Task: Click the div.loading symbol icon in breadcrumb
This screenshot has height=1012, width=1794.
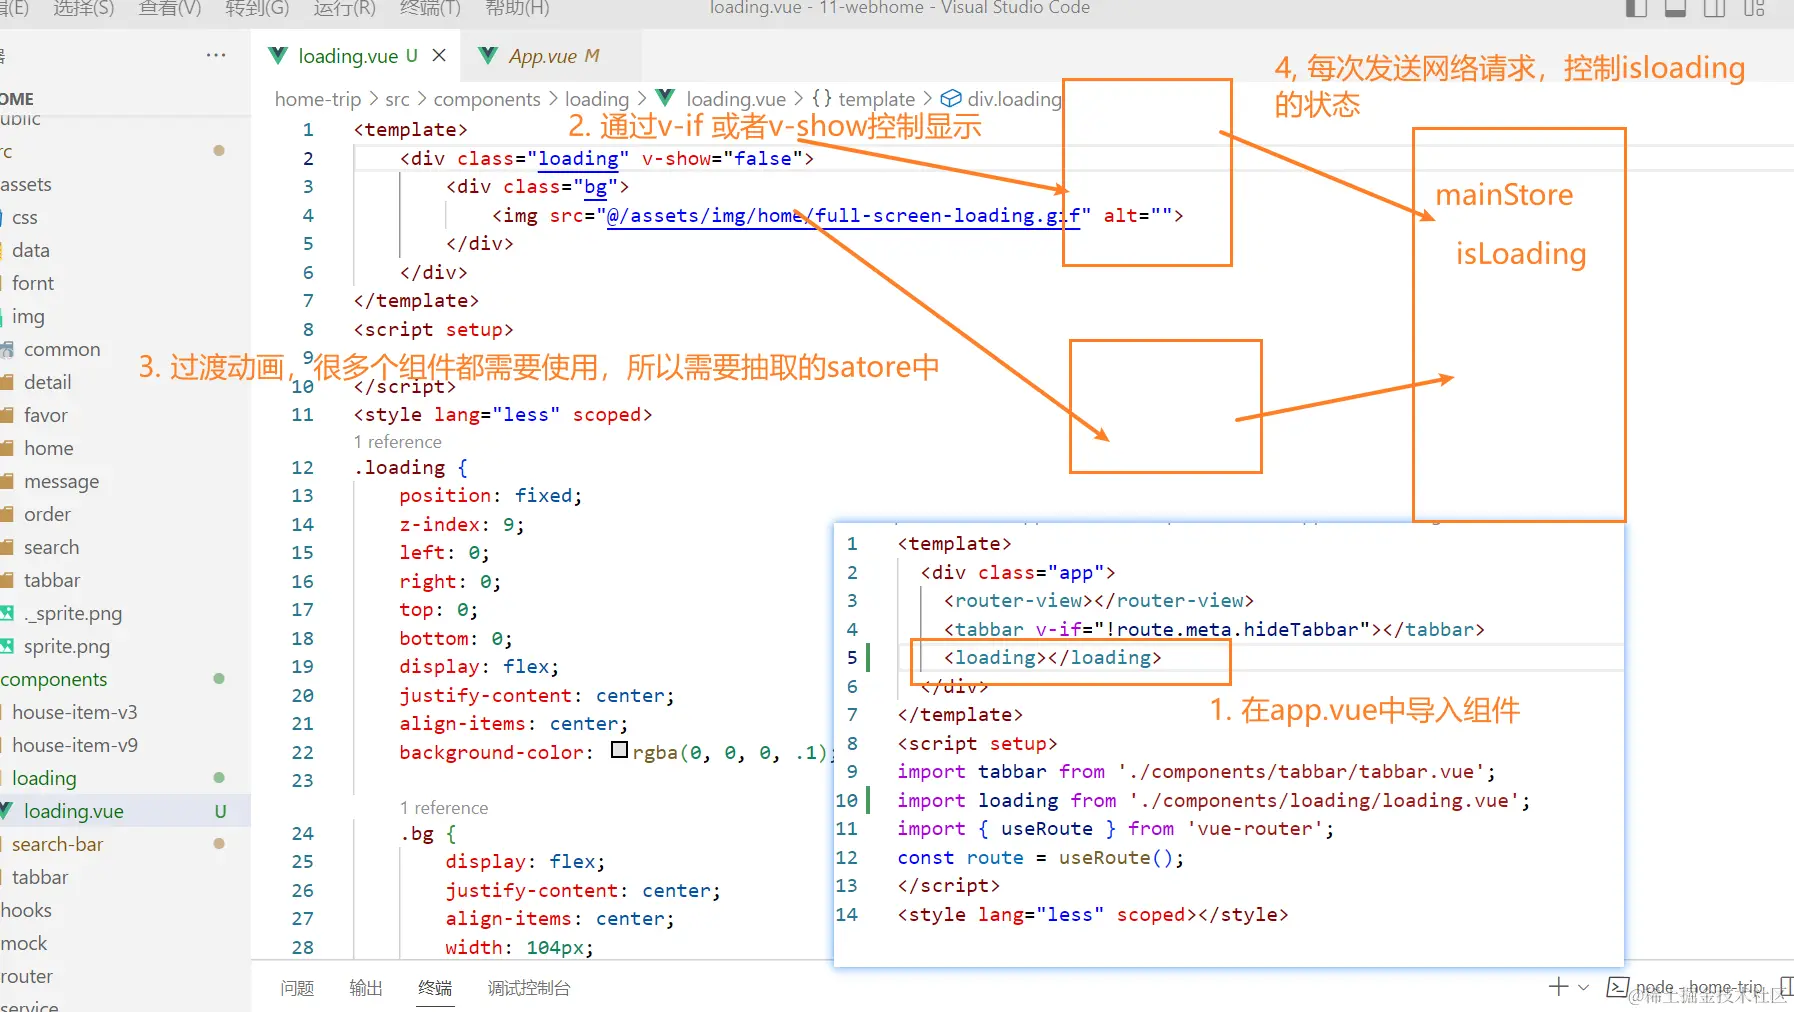Action: (x=951, y=98)
